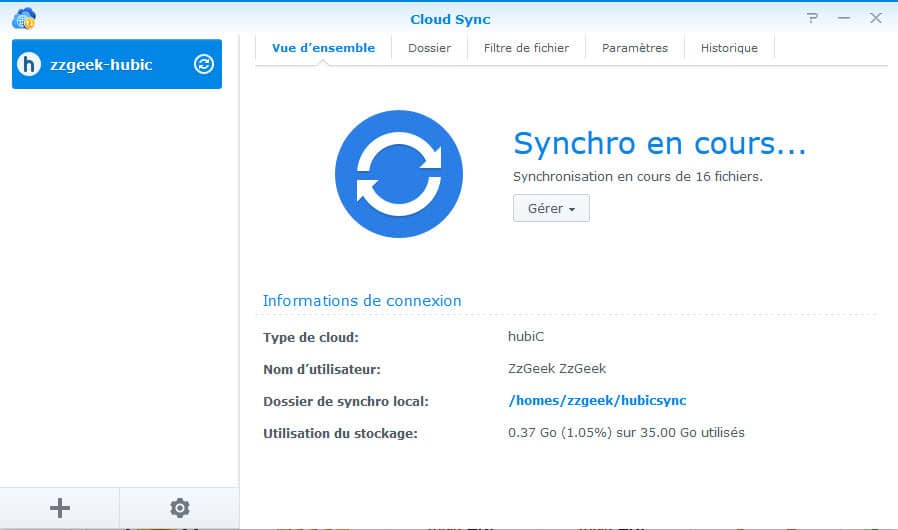Viewport: 898px width, 530px height.
Task: Select the zzgeek-hubic connection
Action: click(x=117, y=64)
